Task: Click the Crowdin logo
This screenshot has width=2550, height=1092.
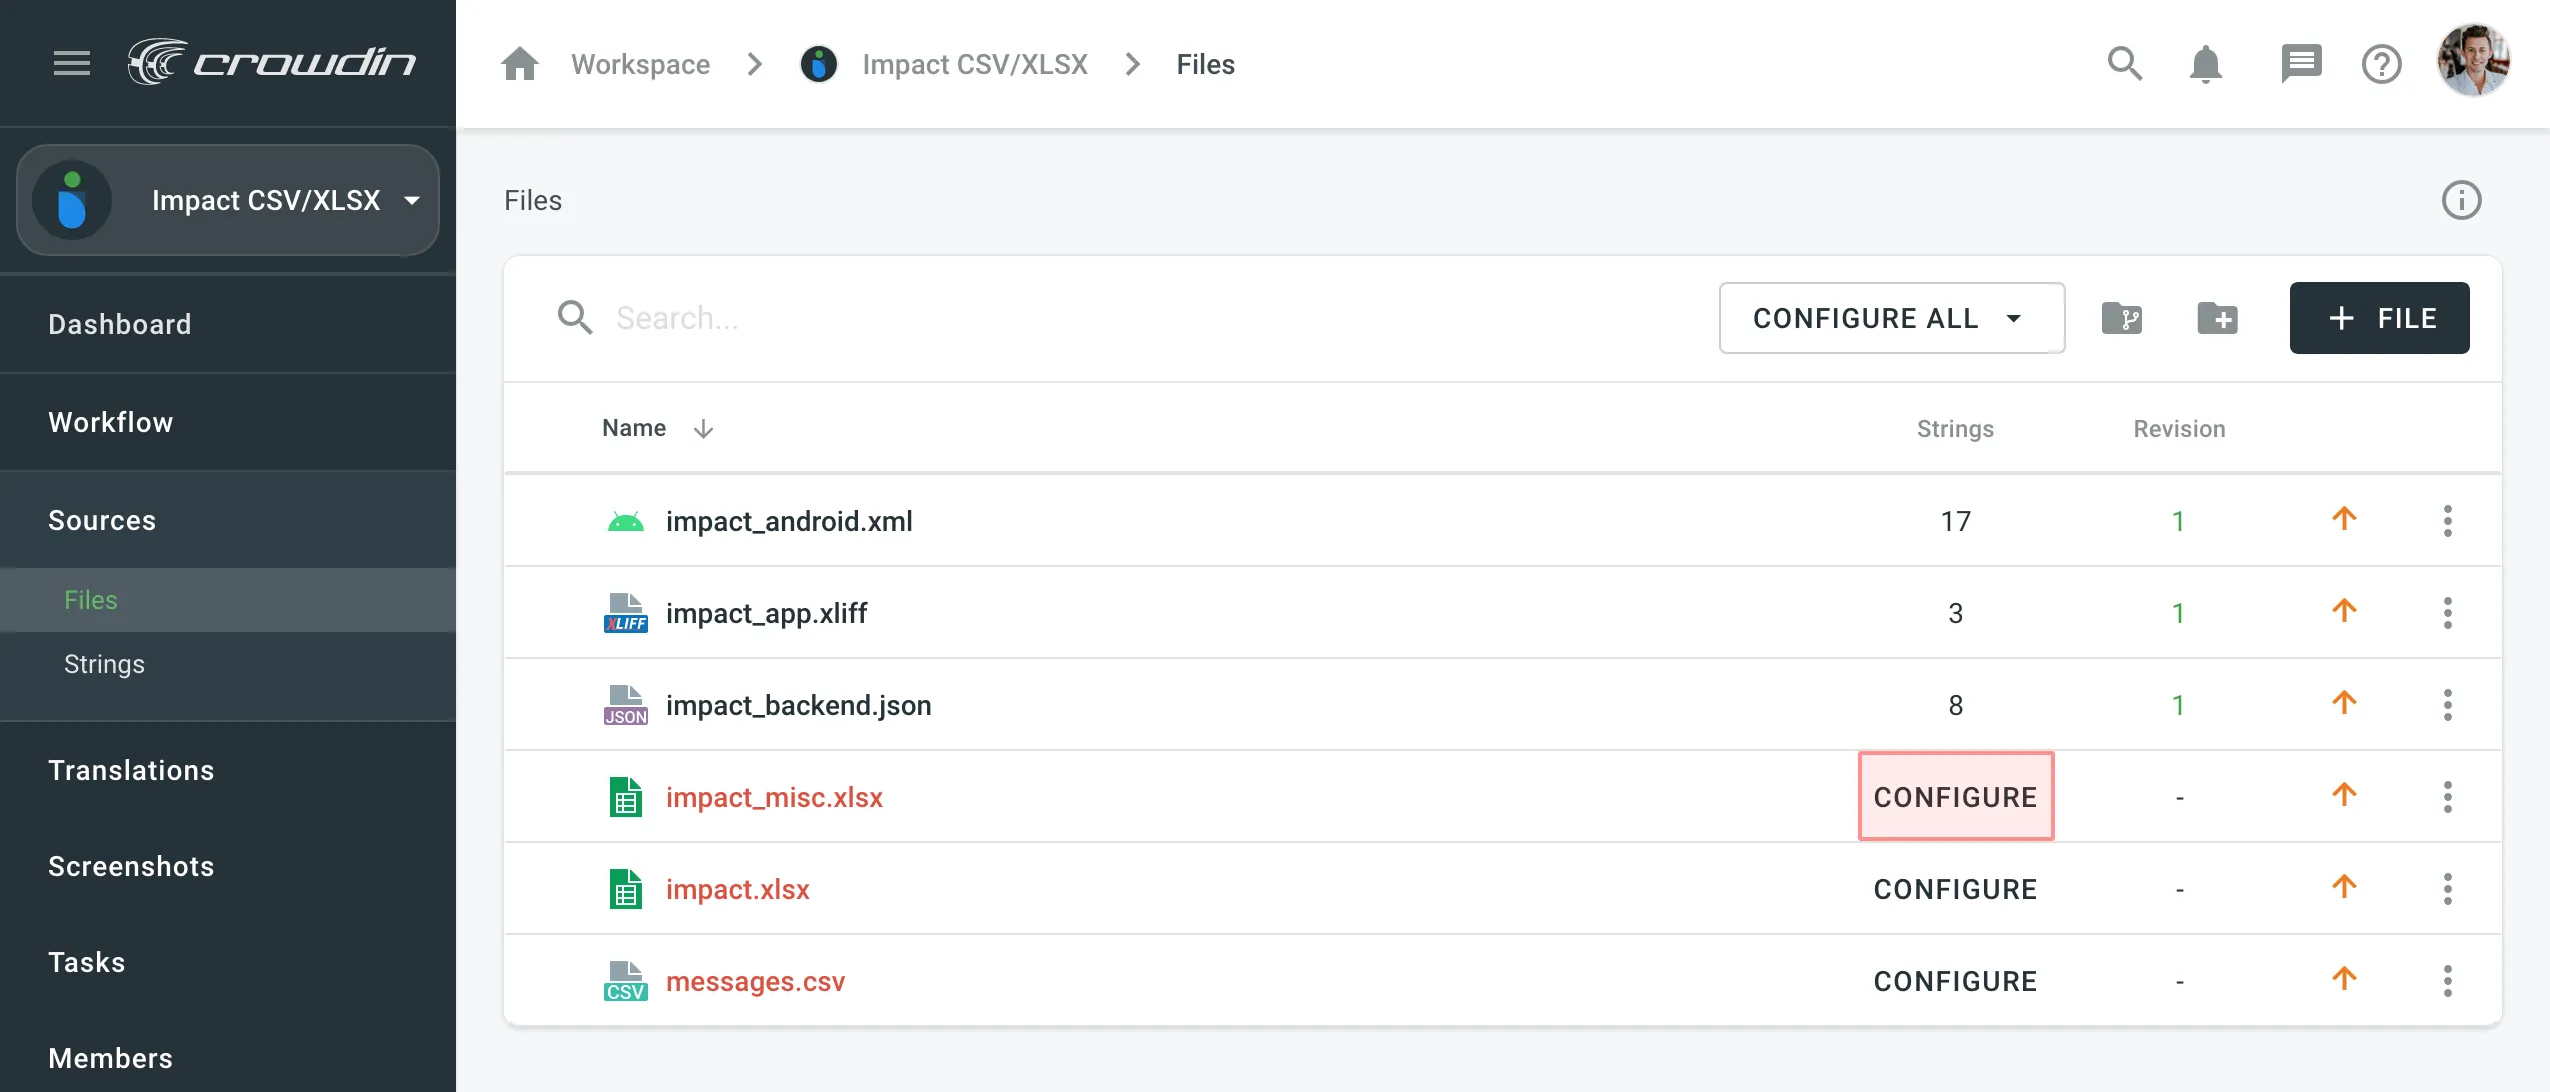Action: pos(271,62)
